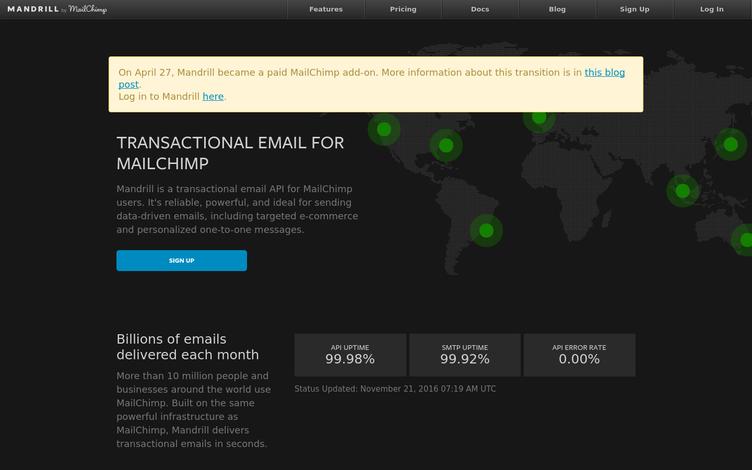Click the Mandrill by MailChimp logo
752x470 pixels.
(57, 9)
